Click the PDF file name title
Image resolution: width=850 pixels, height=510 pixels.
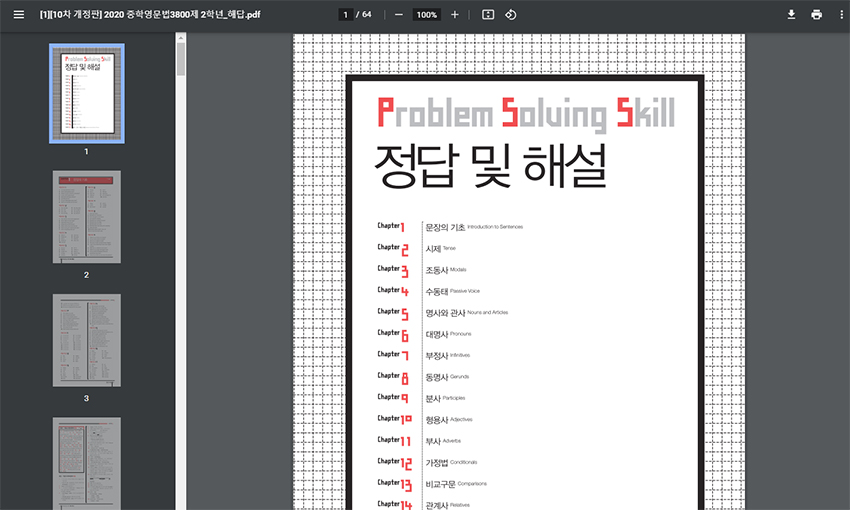pos(150,15)
